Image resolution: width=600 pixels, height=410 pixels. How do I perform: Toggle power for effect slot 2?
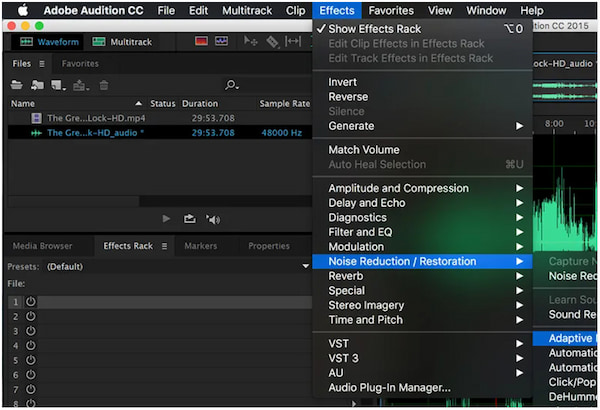click(x=31, y=316)
